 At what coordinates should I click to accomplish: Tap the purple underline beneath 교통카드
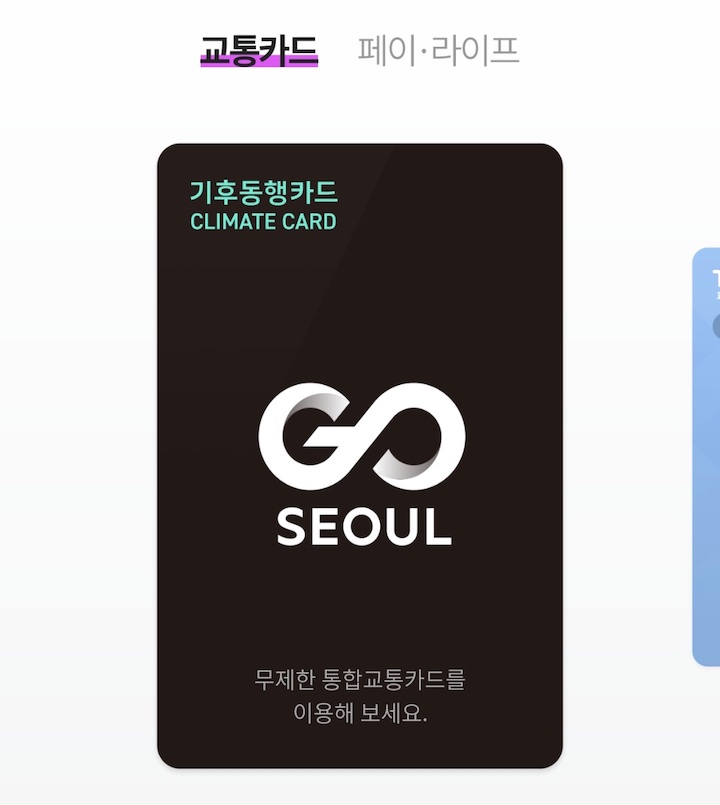(x=259, y=61)
